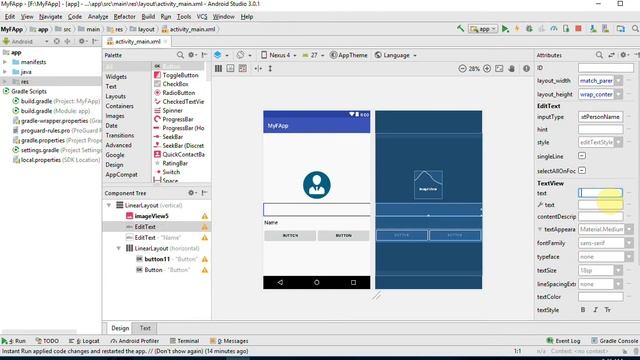640x360 pixels.
Task: Choose the Layouts palette category
Action: pos(116,96)
